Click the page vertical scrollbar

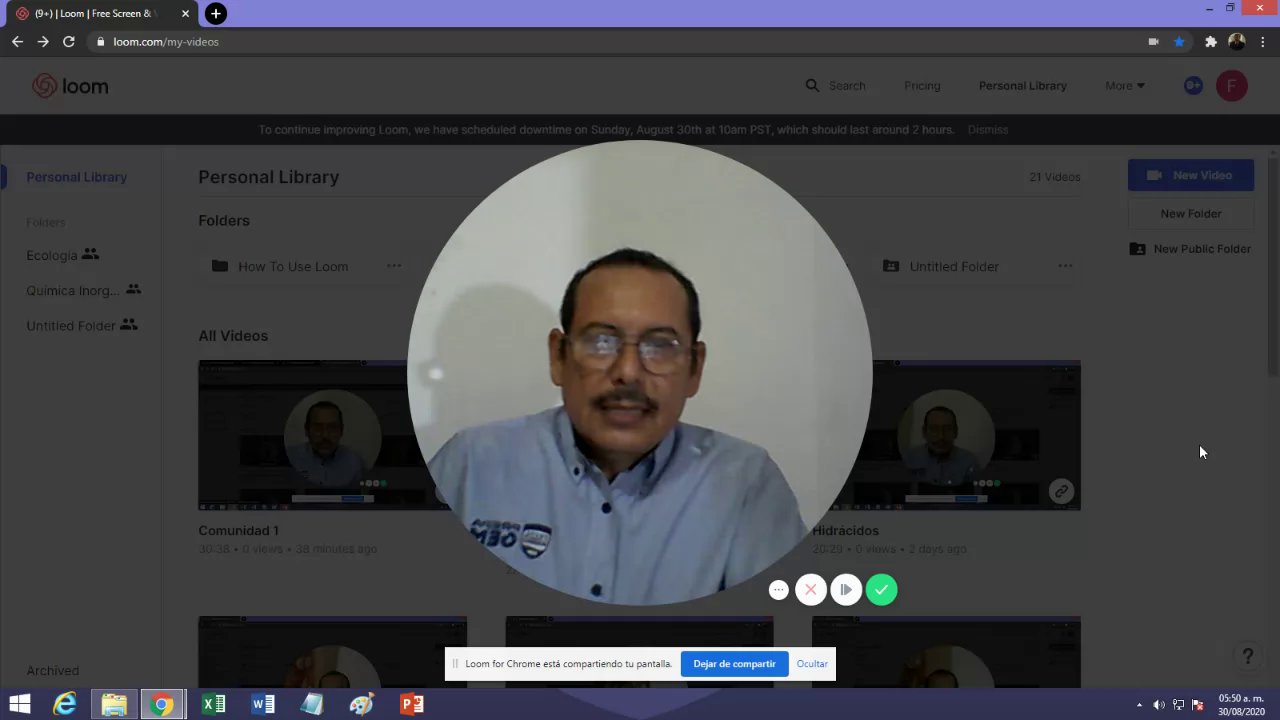1273,267
